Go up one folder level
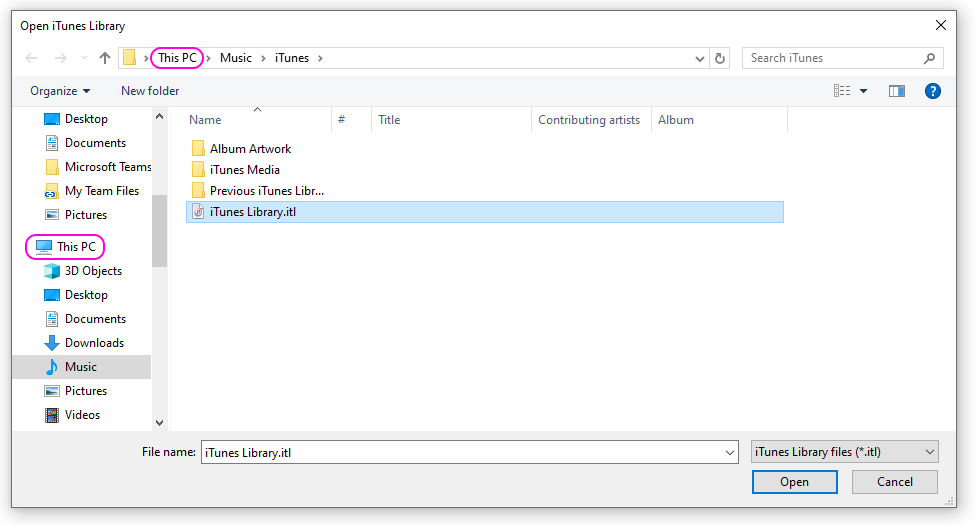This screenshot has width=978, height=525. (x=105, y=58)
